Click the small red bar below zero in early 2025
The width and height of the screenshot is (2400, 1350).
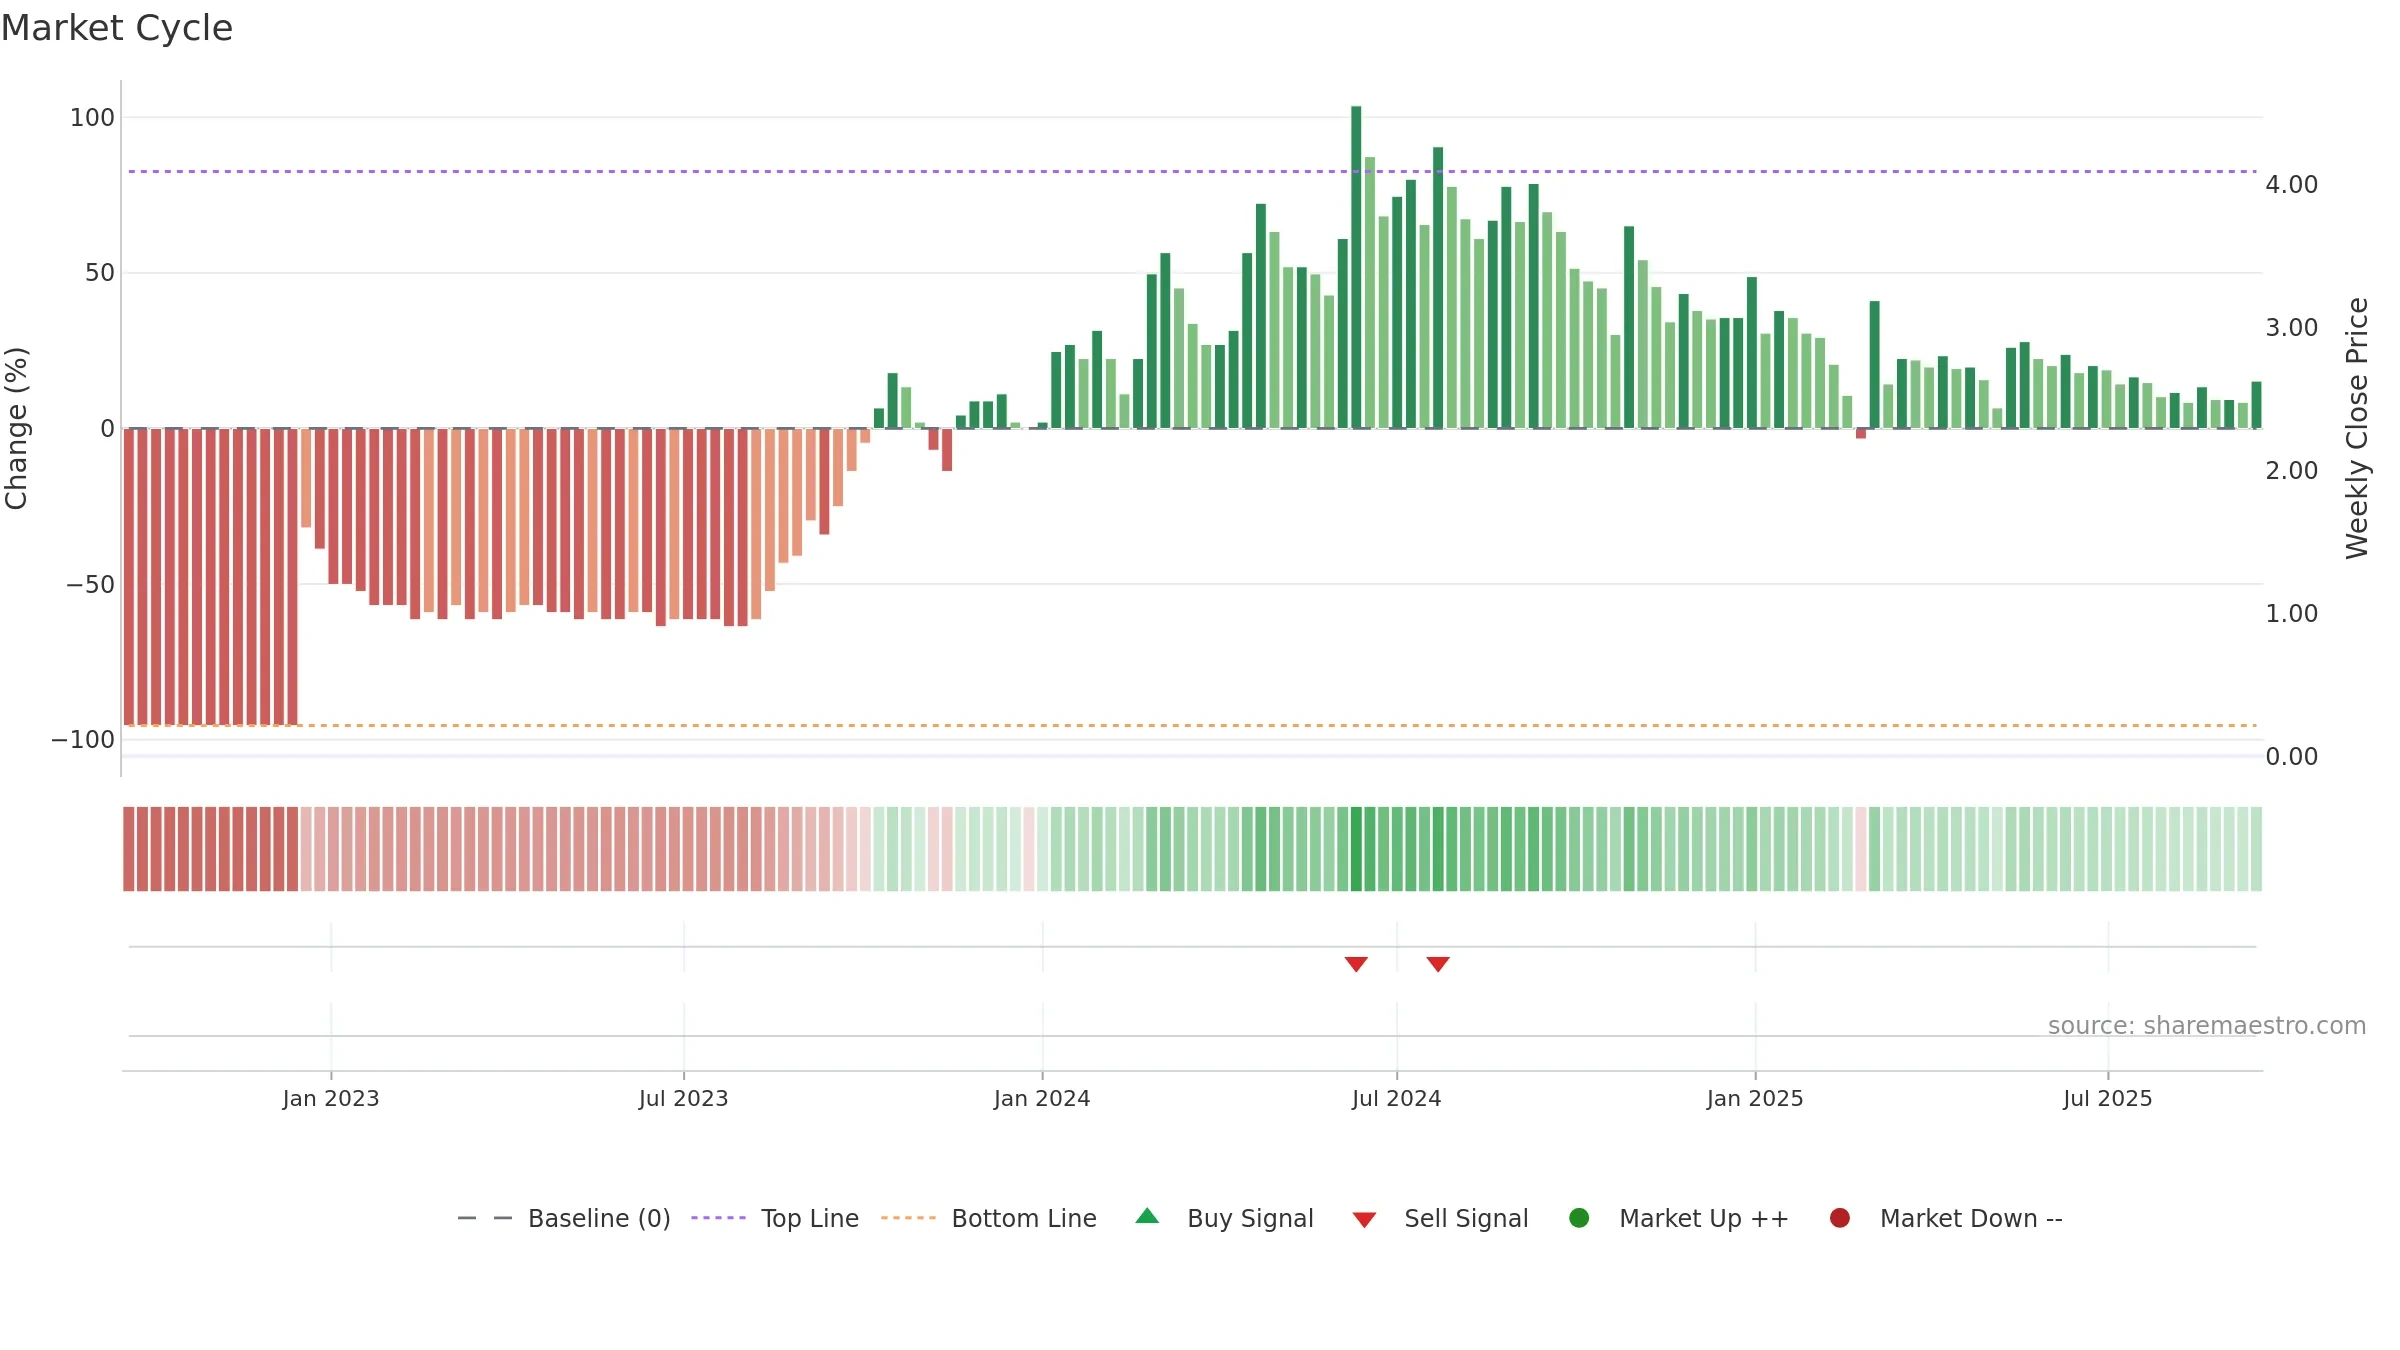1861,433
